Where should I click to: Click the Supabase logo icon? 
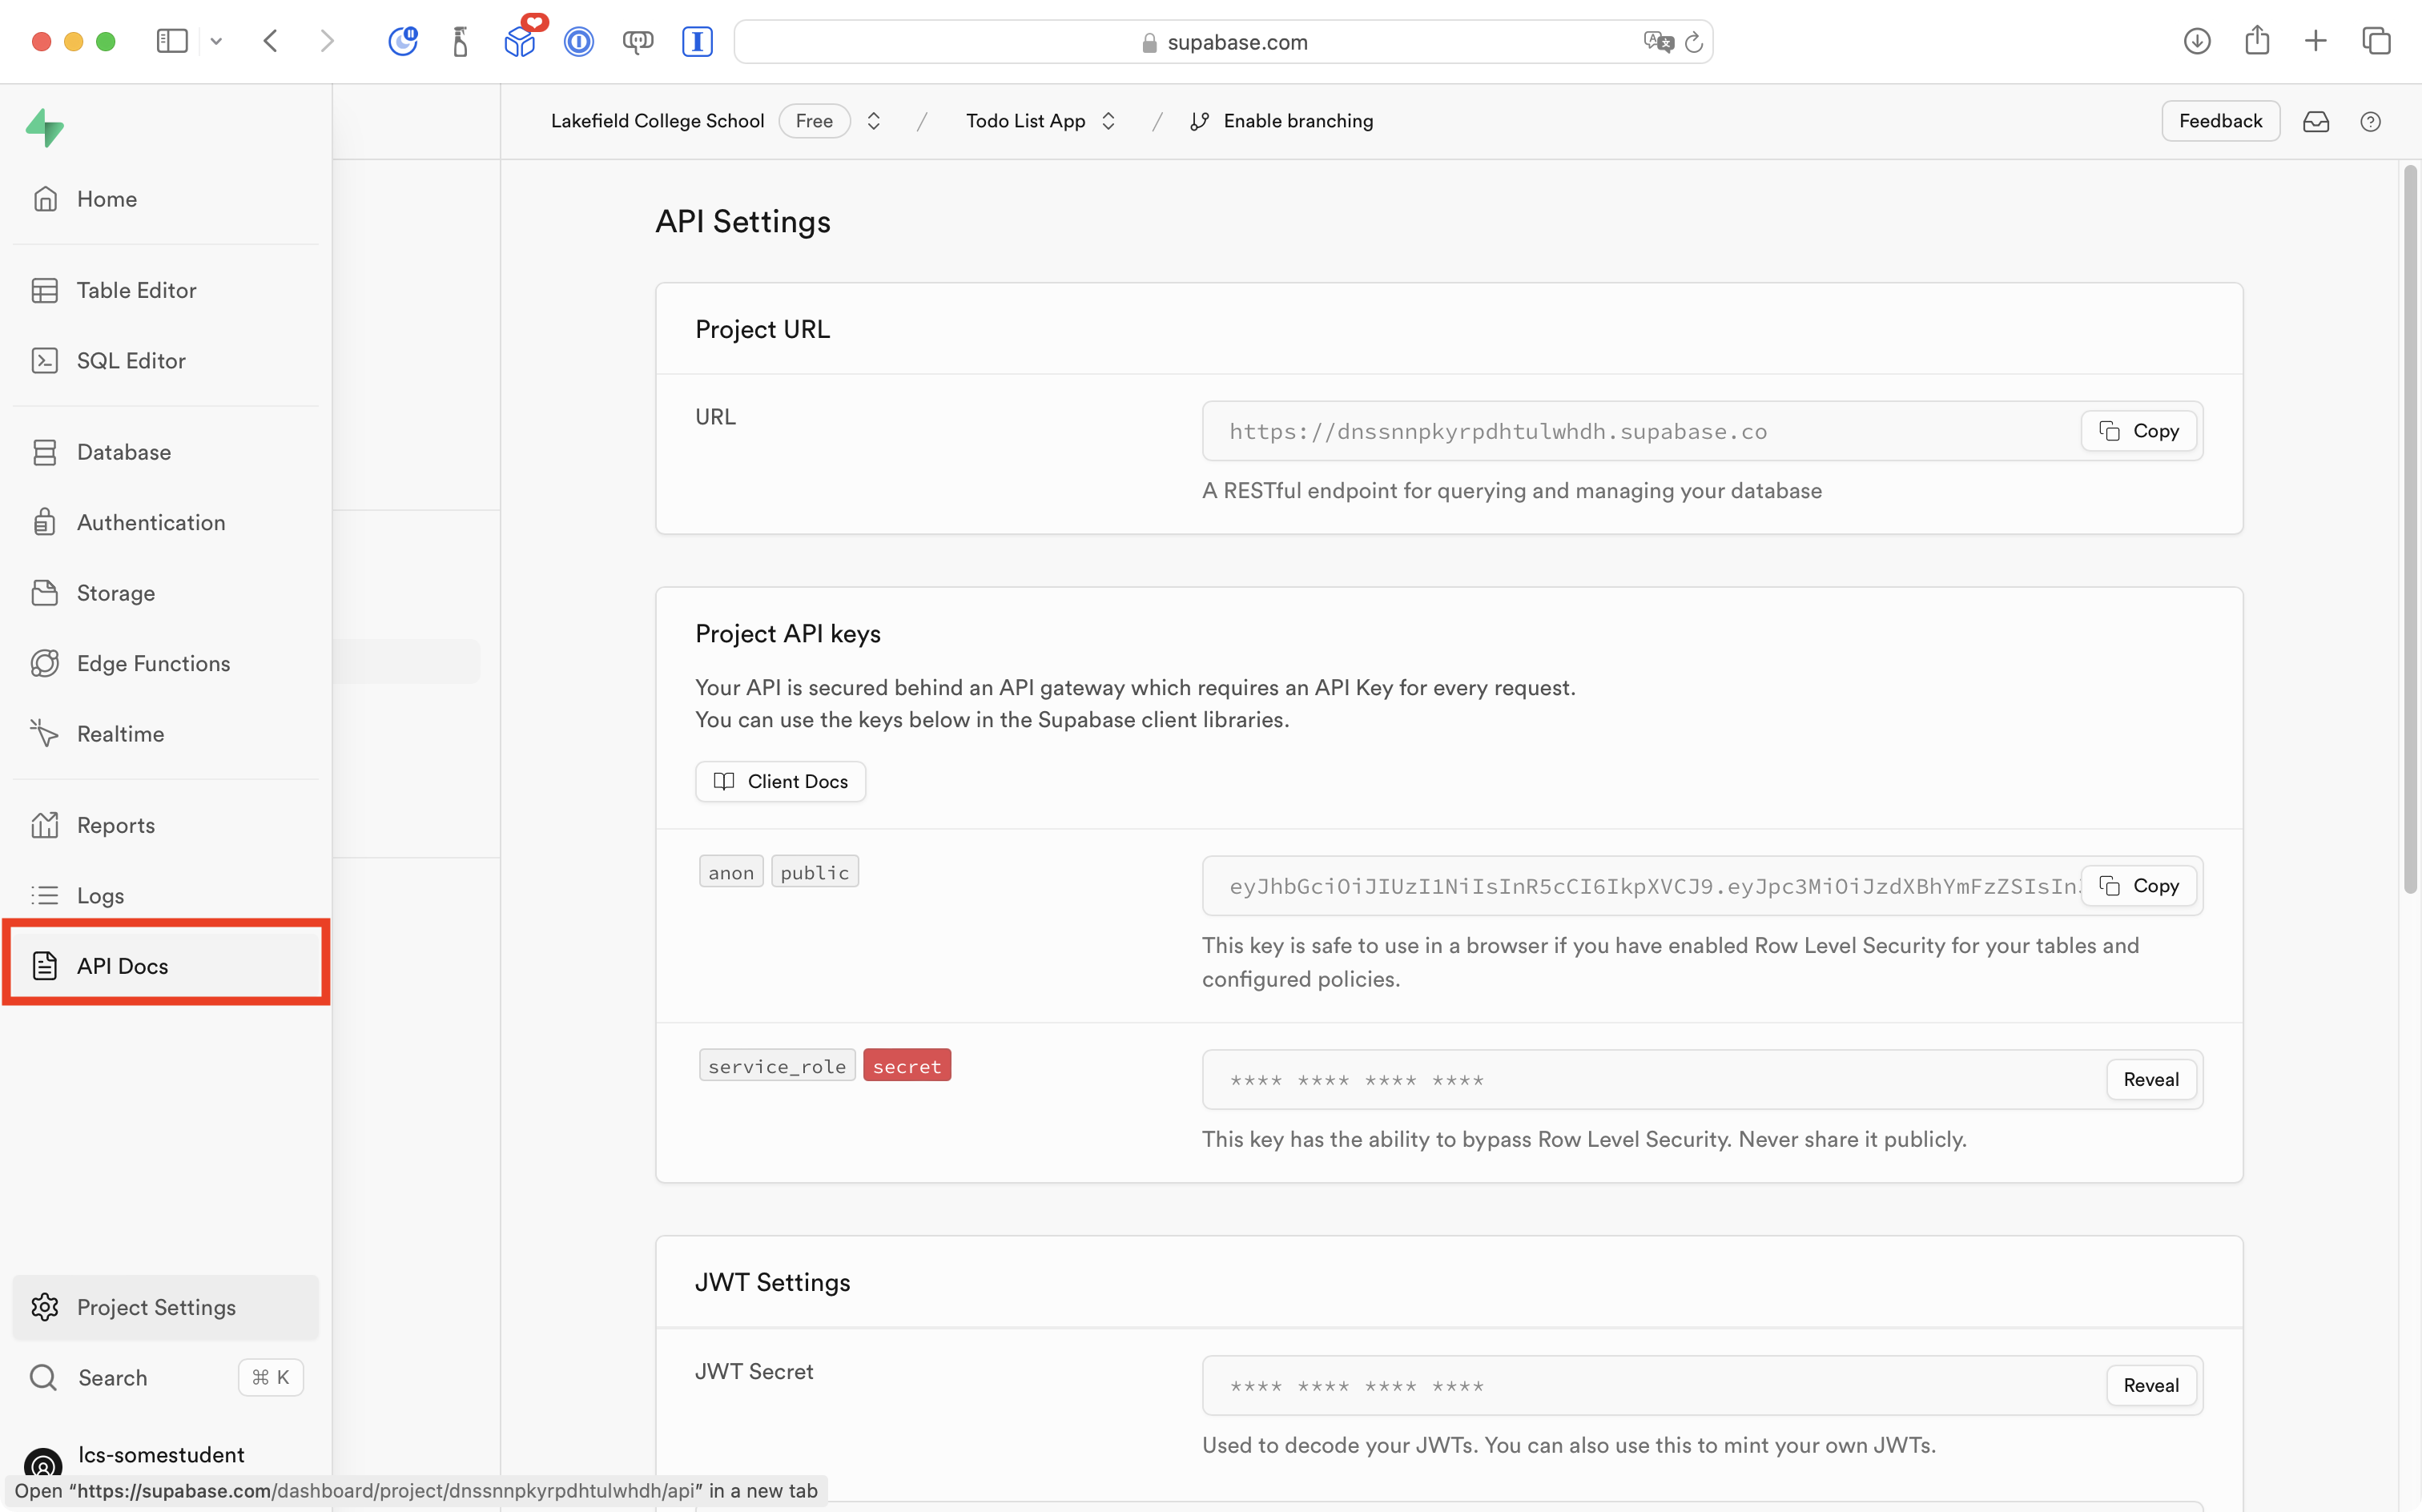(44, 128)
